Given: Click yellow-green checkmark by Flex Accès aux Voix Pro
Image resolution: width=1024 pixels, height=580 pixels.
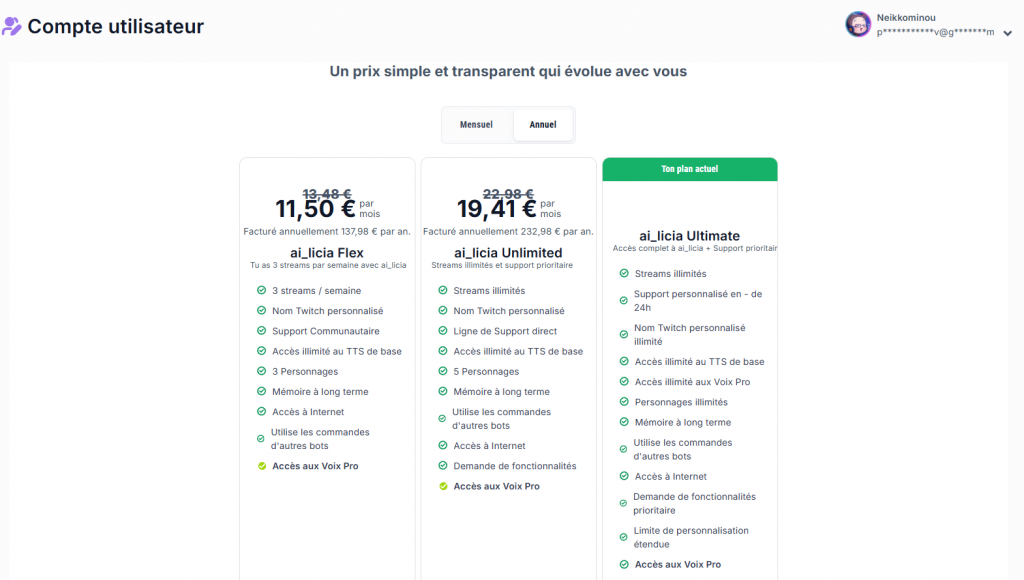Looking at the screenshot, I should pyautogui.click(x=261, y=466).
